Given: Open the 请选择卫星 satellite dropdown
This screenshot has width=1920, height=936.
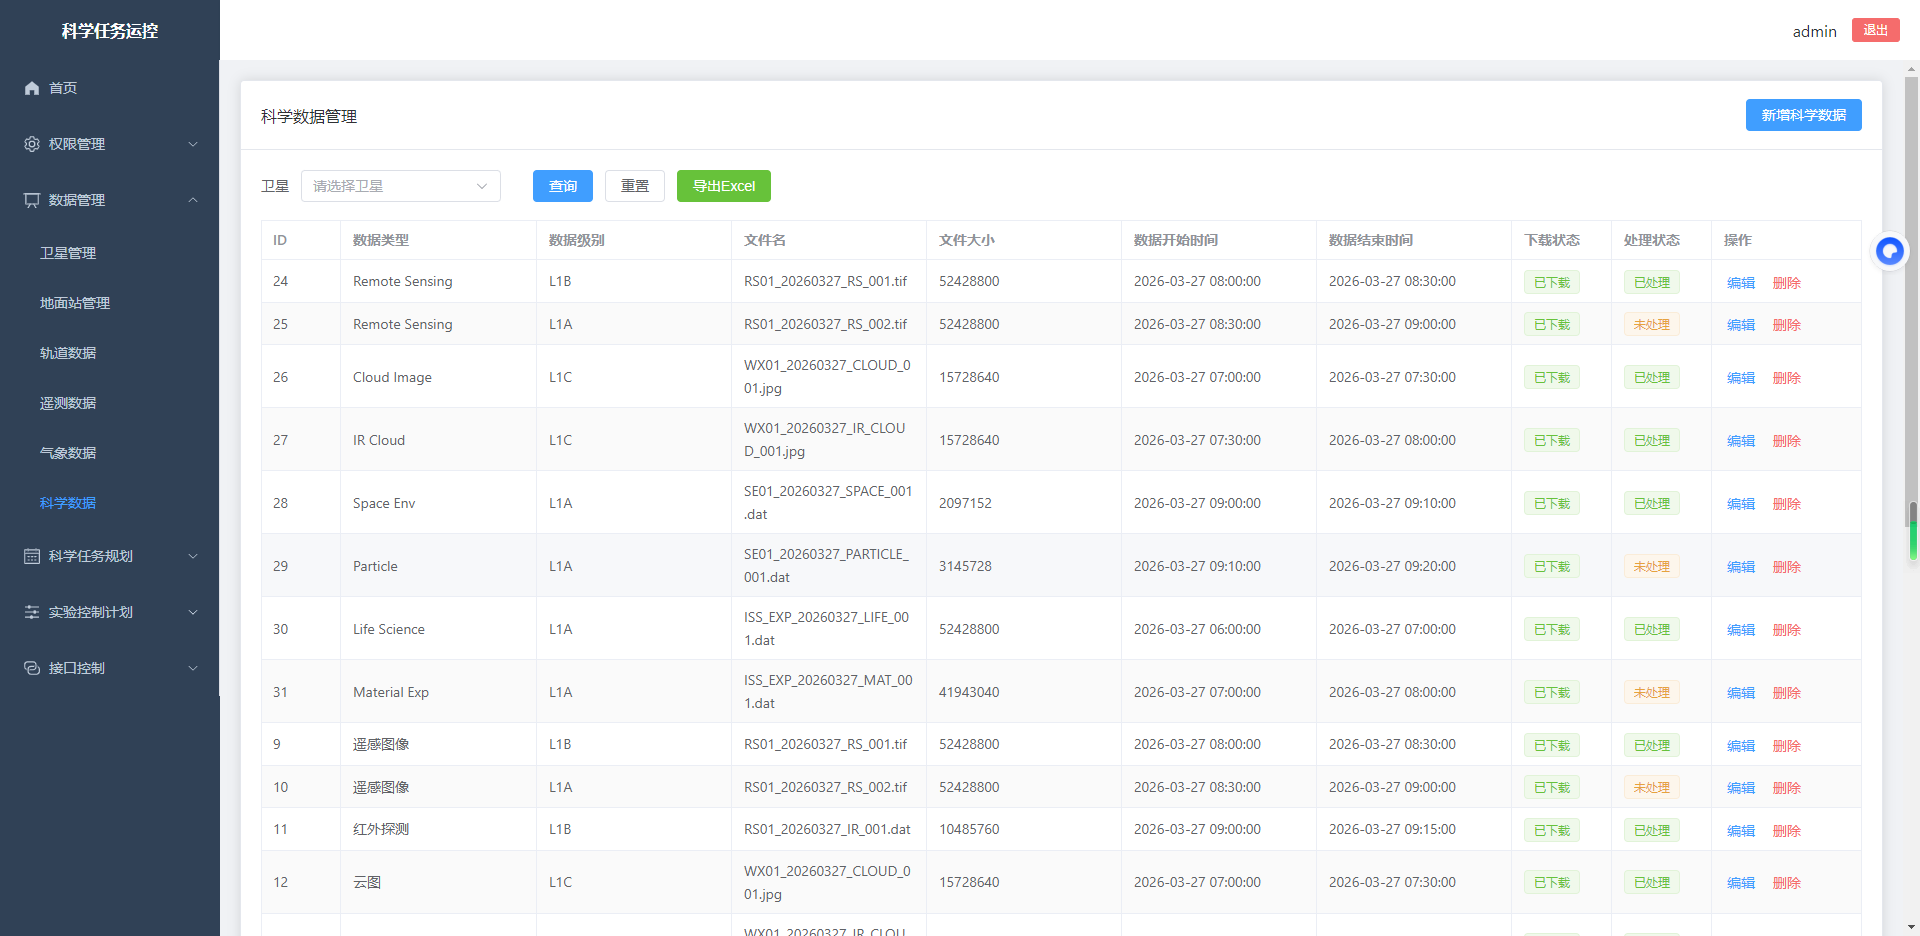Looking at the screenshot, I should tap(400, 186).
